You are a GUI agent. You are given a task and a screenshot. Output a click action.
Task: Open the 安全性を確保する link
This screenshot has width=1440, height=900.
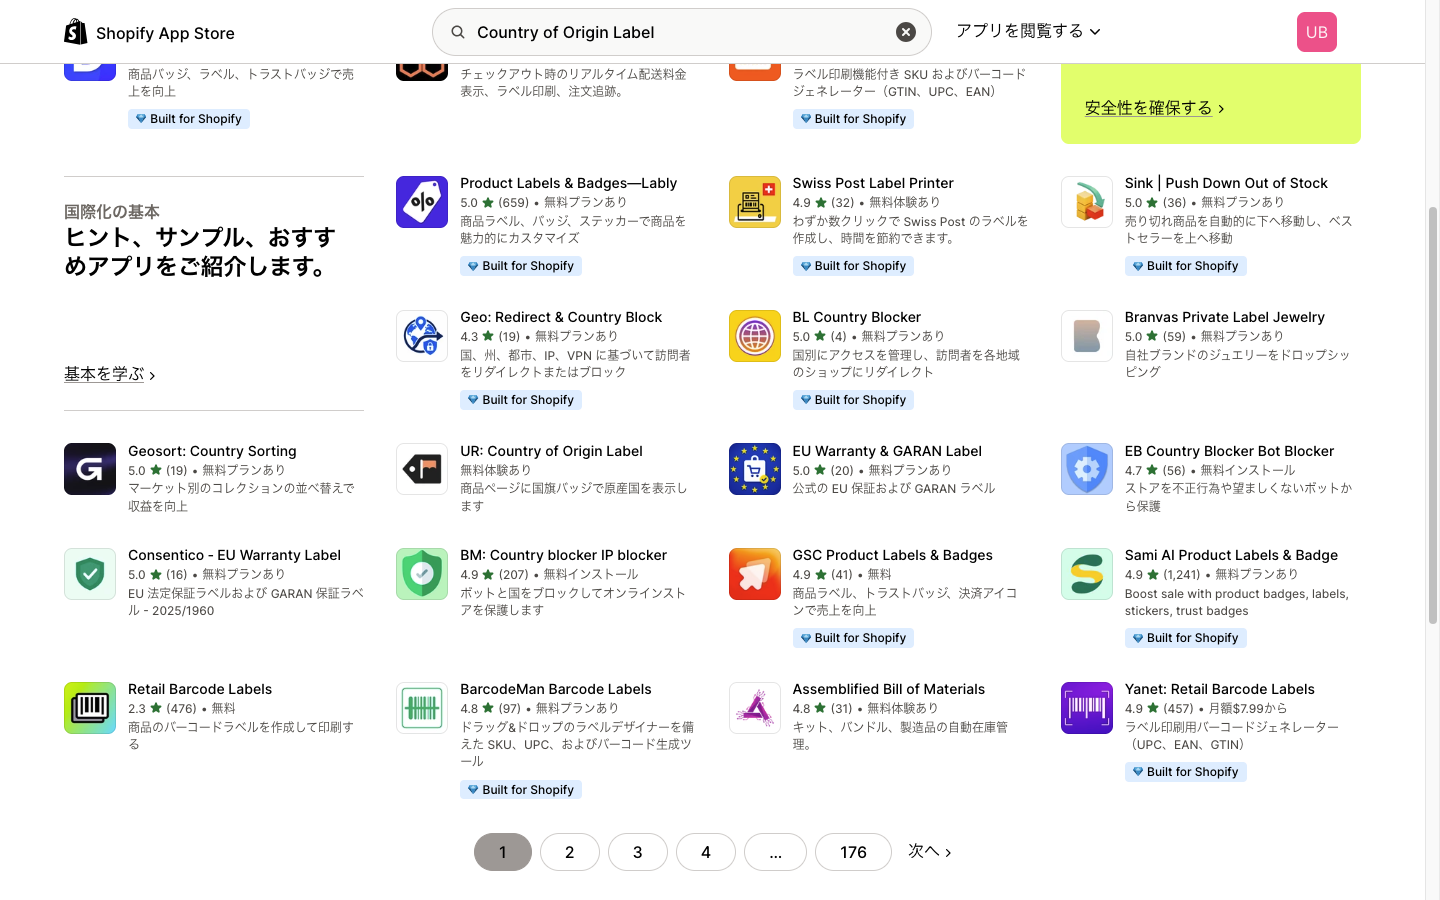(1155, 108)
